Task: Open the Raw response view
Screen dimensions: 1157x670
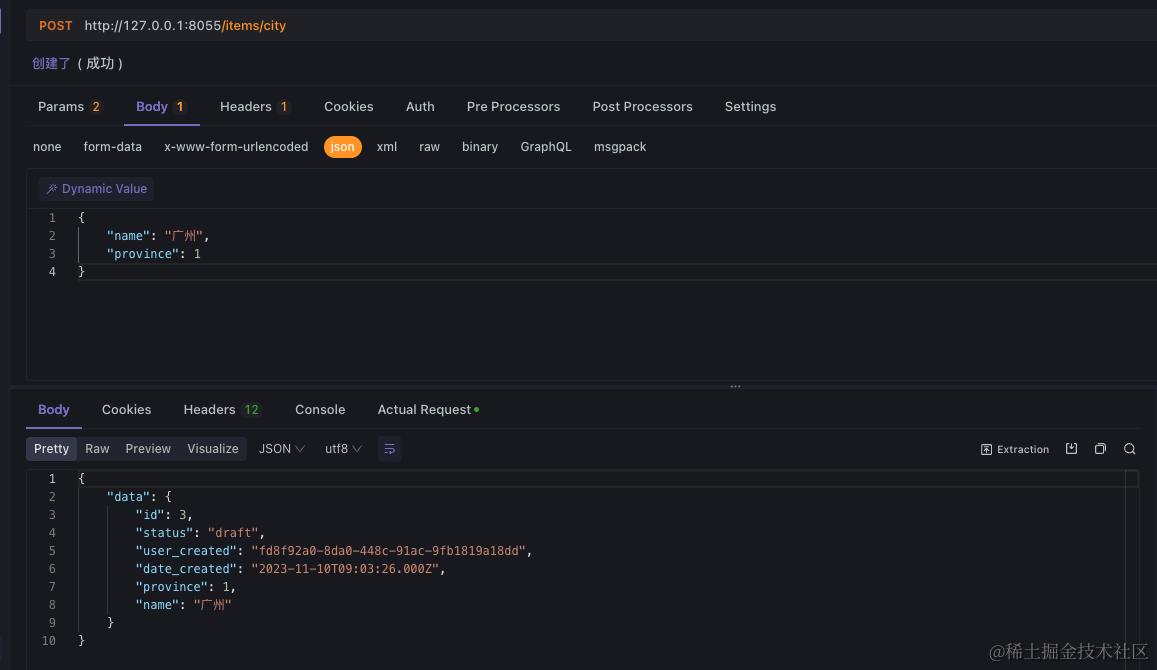Action: pyautogui.click(x=97, y=449)
